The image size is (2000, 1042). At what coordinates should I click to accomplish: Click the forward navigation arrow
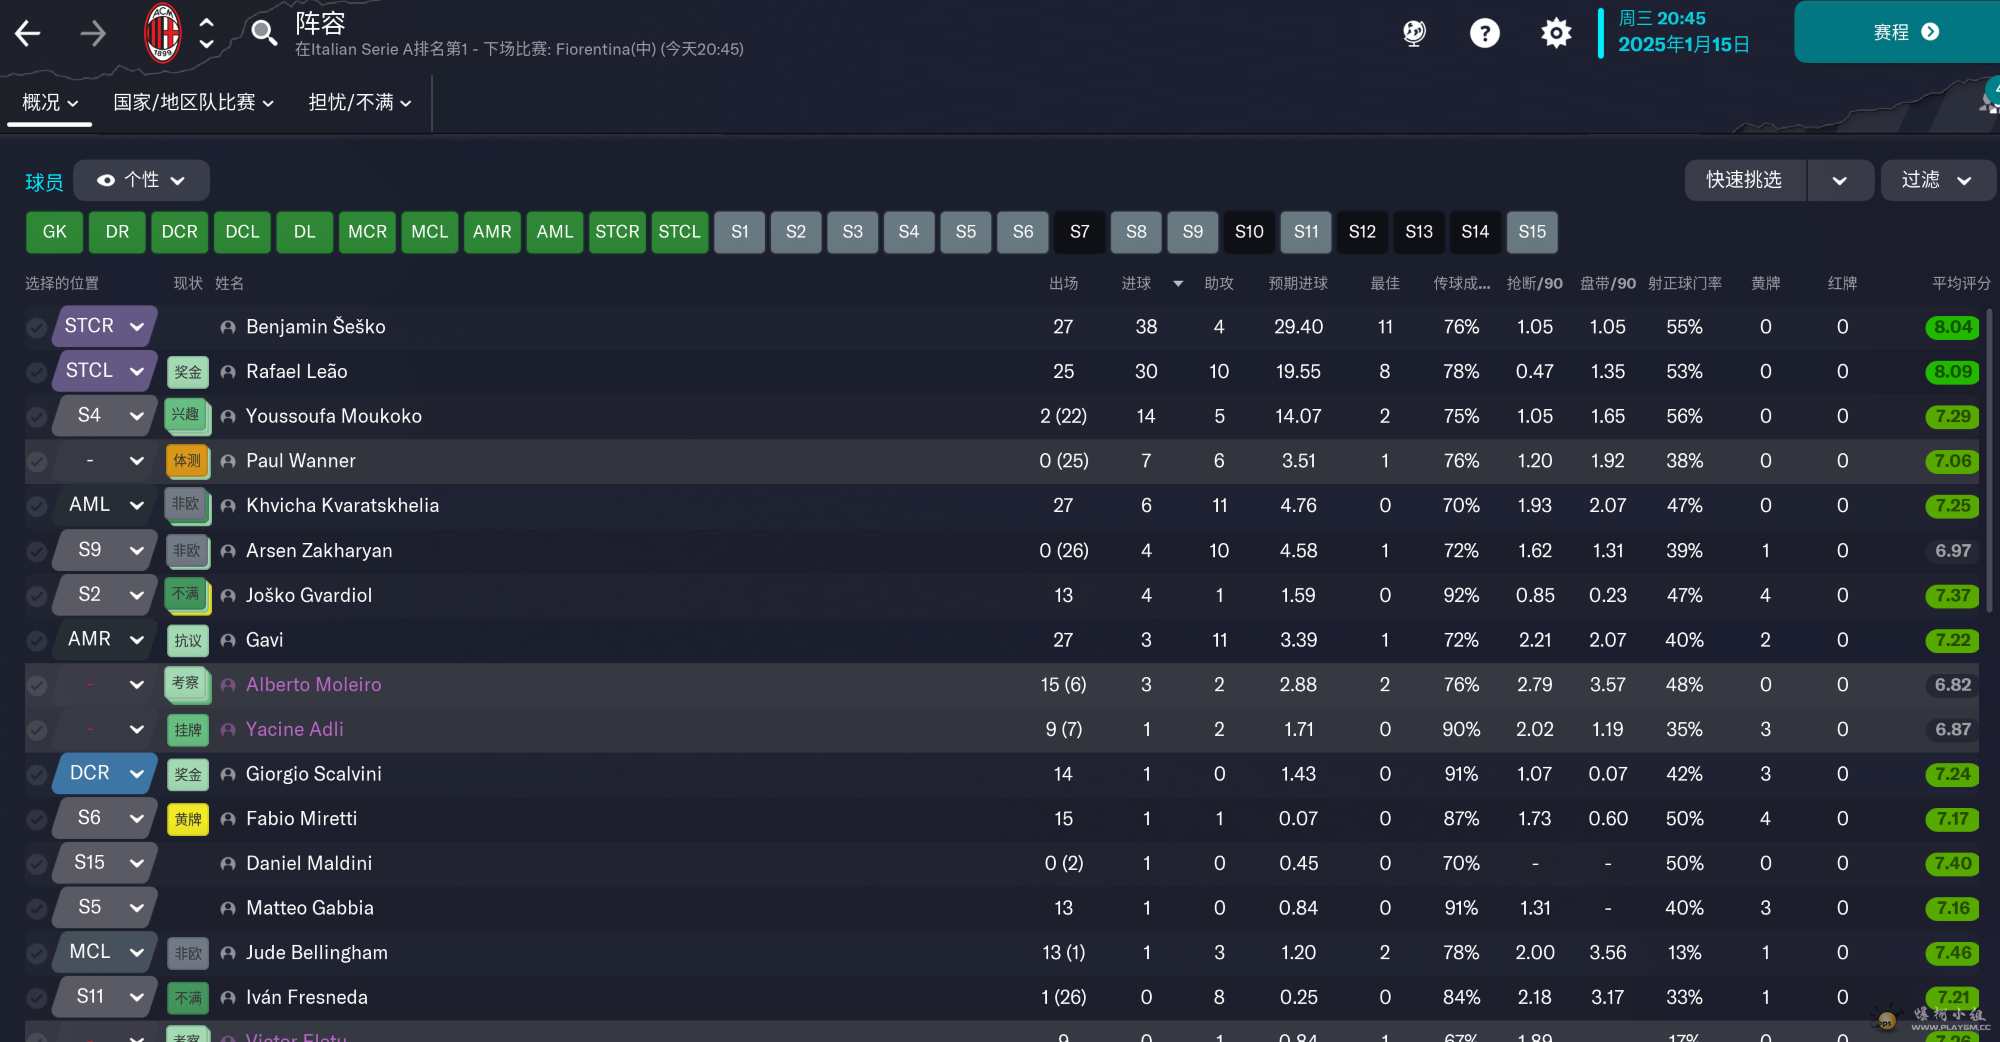pyautogui.click(x=93, y=34)
